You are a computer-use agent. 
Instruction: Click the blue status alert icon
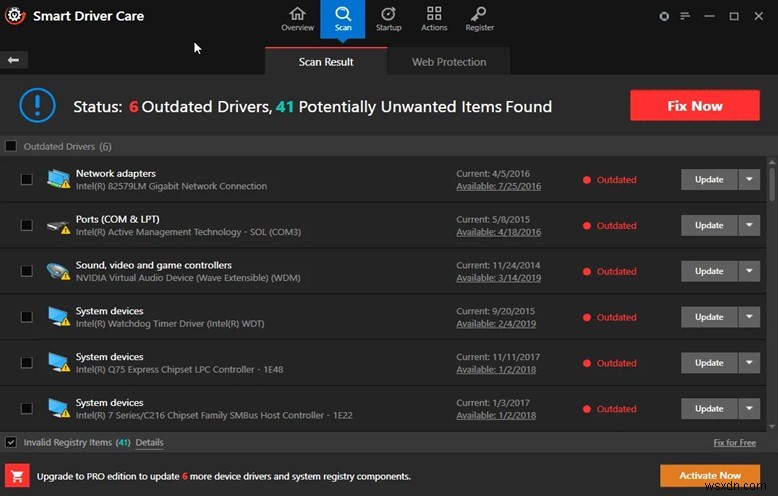[x=37, y=106]
